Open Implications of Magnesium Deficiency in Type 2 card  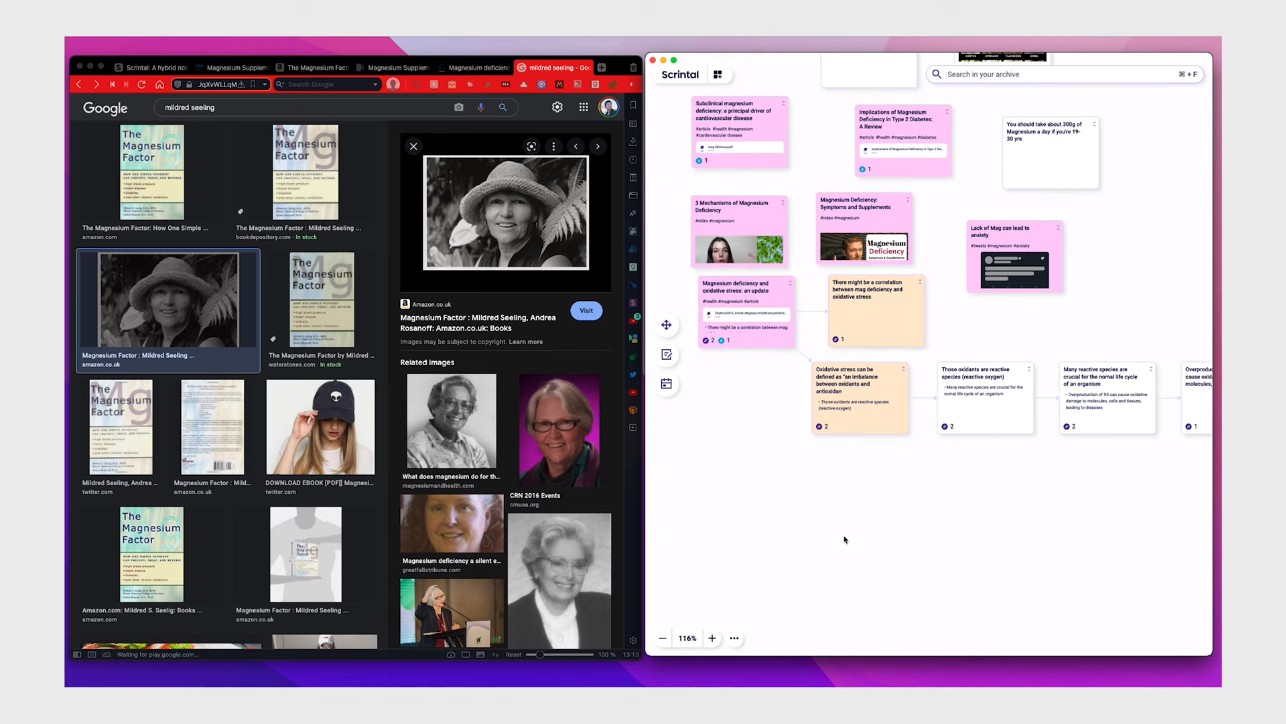click(x=903, y=141)
